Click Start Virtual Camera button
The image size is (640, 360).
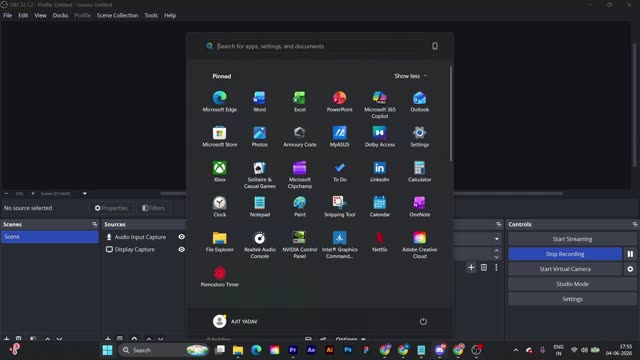565,269
